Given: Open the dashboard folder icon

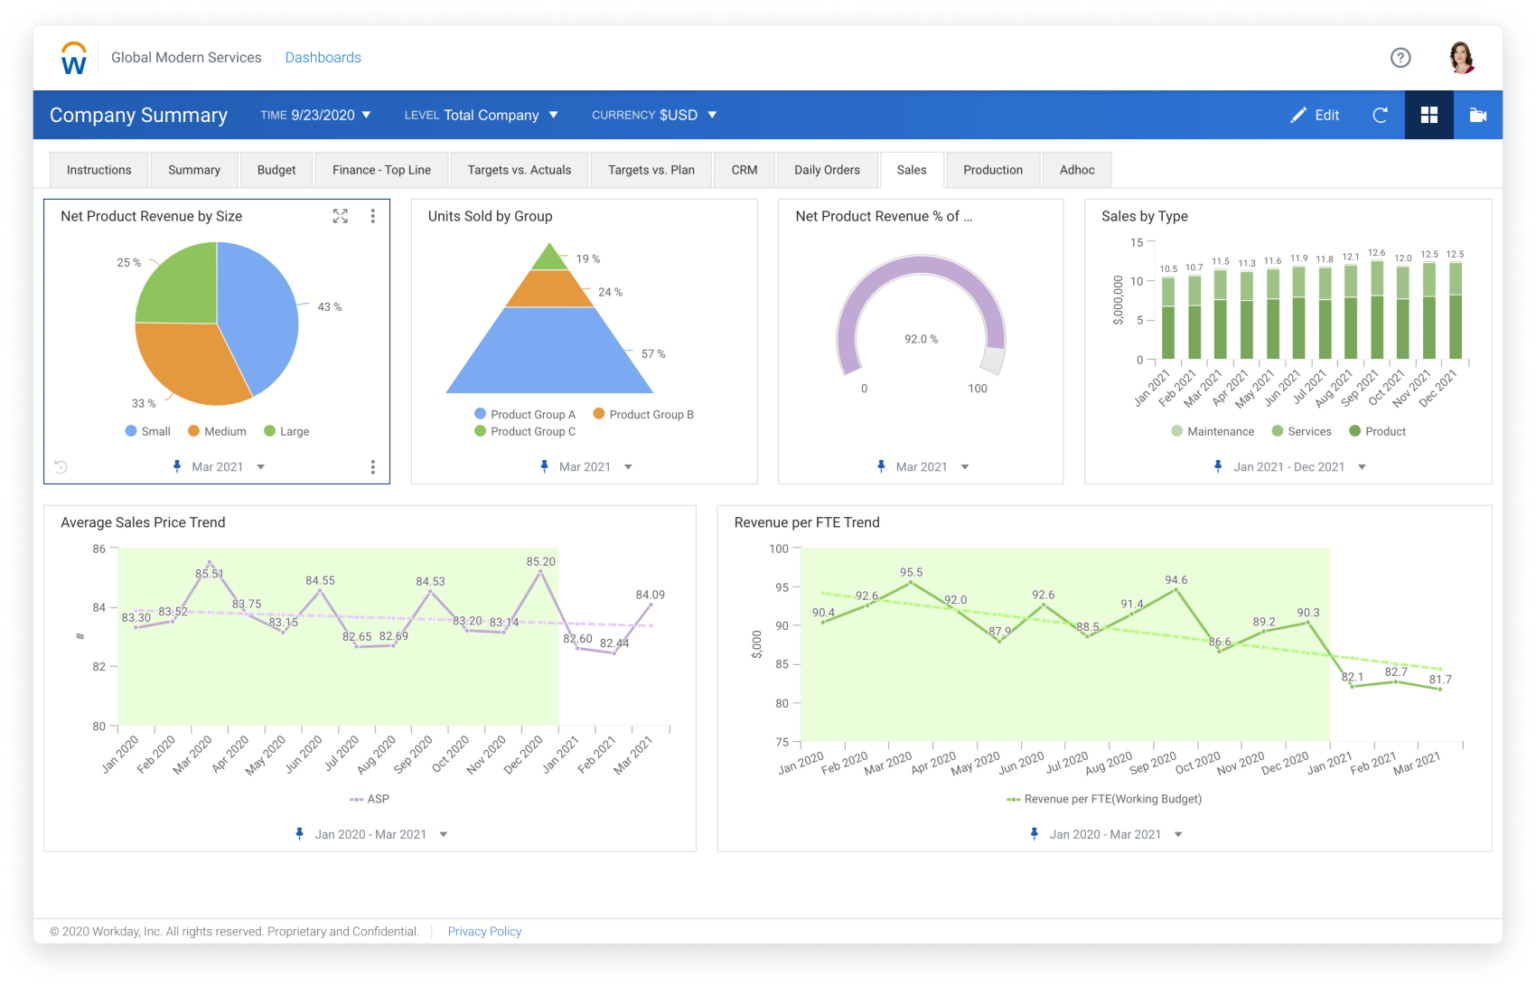Looking at the screenshot, I should [1478, 114].
